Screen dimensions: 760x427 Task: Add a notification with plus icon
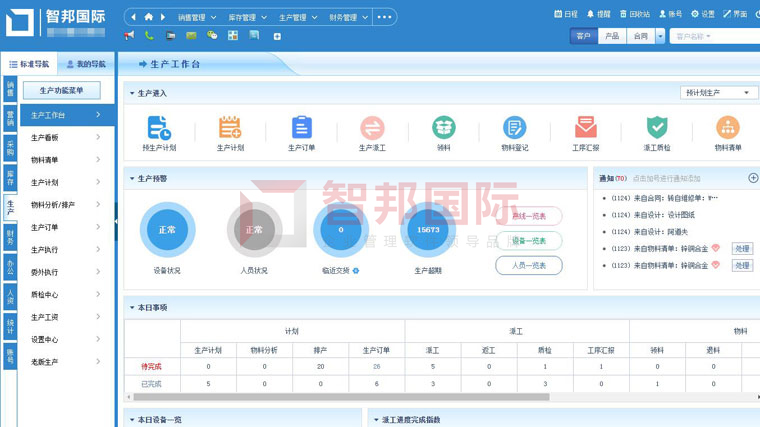click(753, 178)
